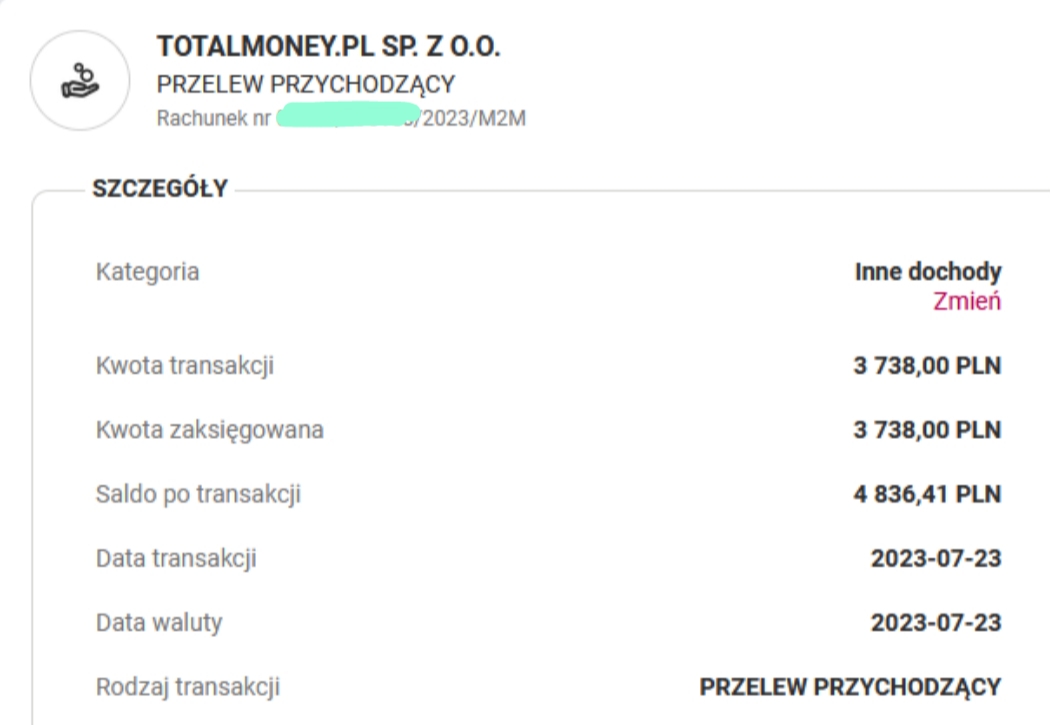This screenshot has width=1050, height=725.
Task: Select the TOTALMONEY.PL SP. Z O.O. sender title
Action: [328, 47]
